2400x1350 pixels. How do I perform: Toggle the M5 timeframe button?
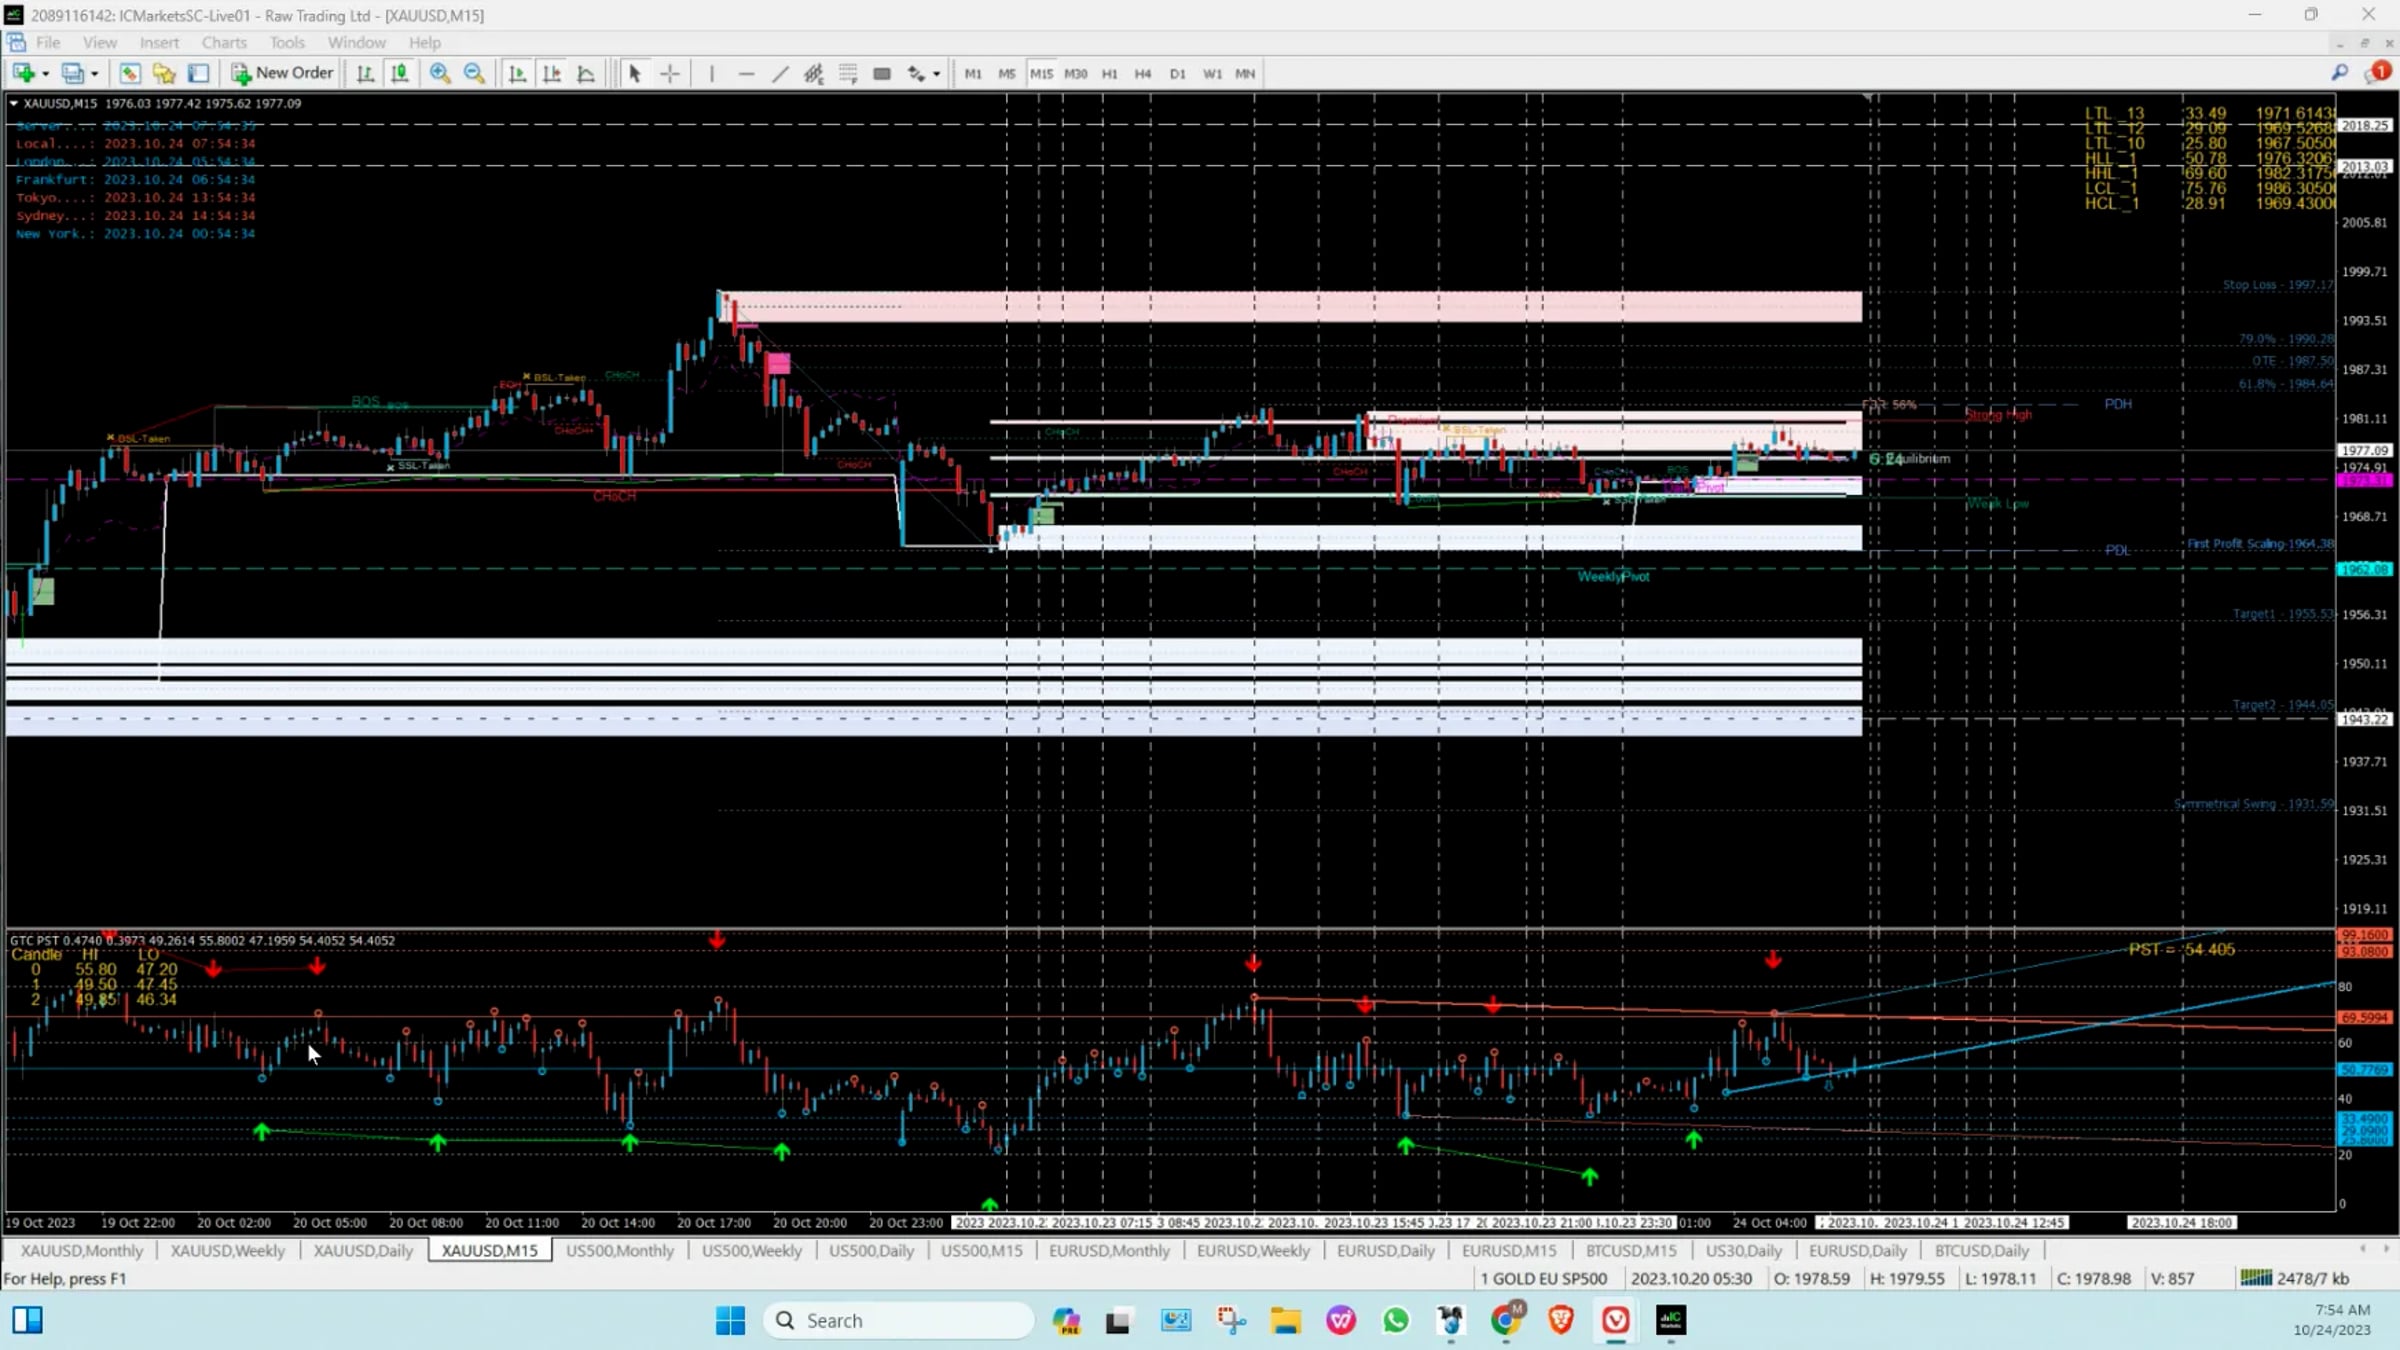tap(1006, 73)
